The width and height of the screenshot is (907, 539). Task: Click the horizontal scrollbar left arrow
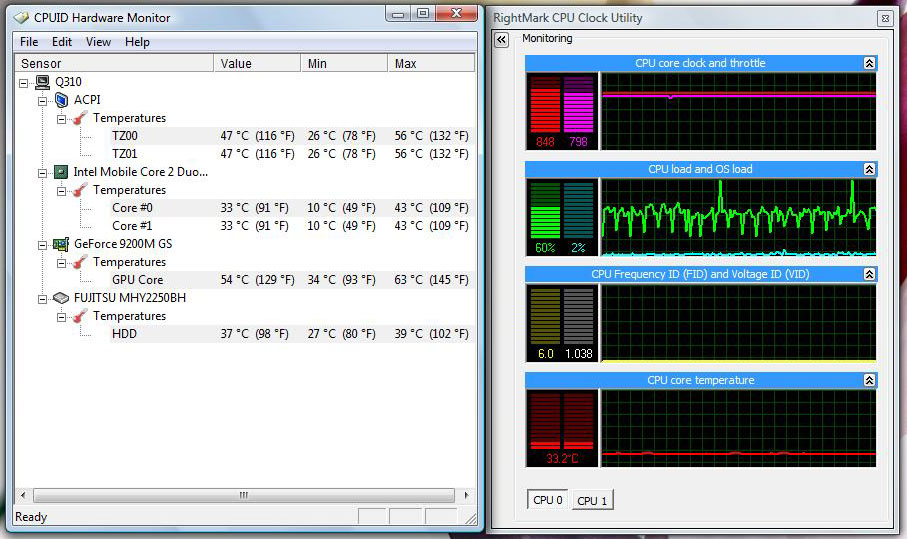click(x=23, y=495)
